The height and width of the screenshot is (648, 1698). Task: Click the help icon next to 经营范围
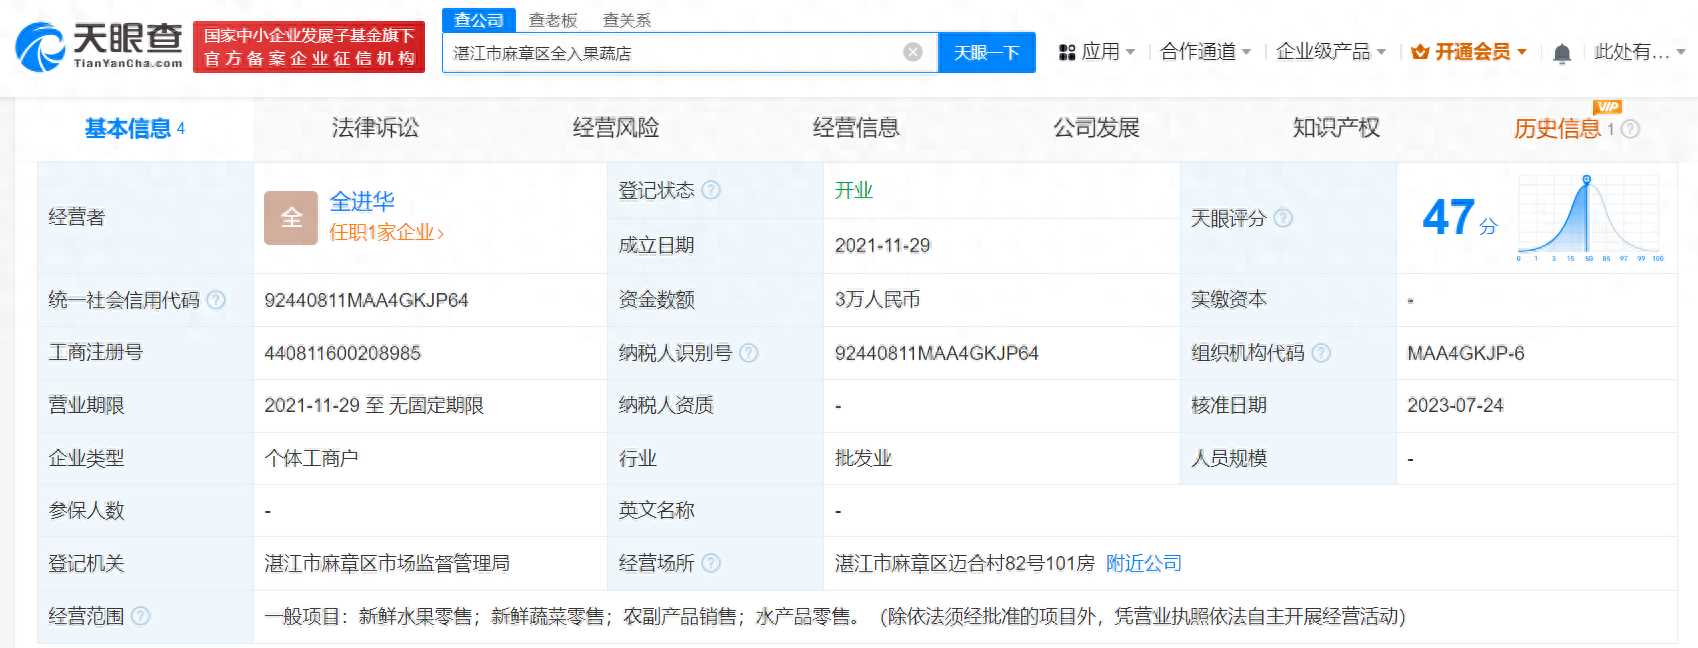pyautogui.click(x=140, y=616)
